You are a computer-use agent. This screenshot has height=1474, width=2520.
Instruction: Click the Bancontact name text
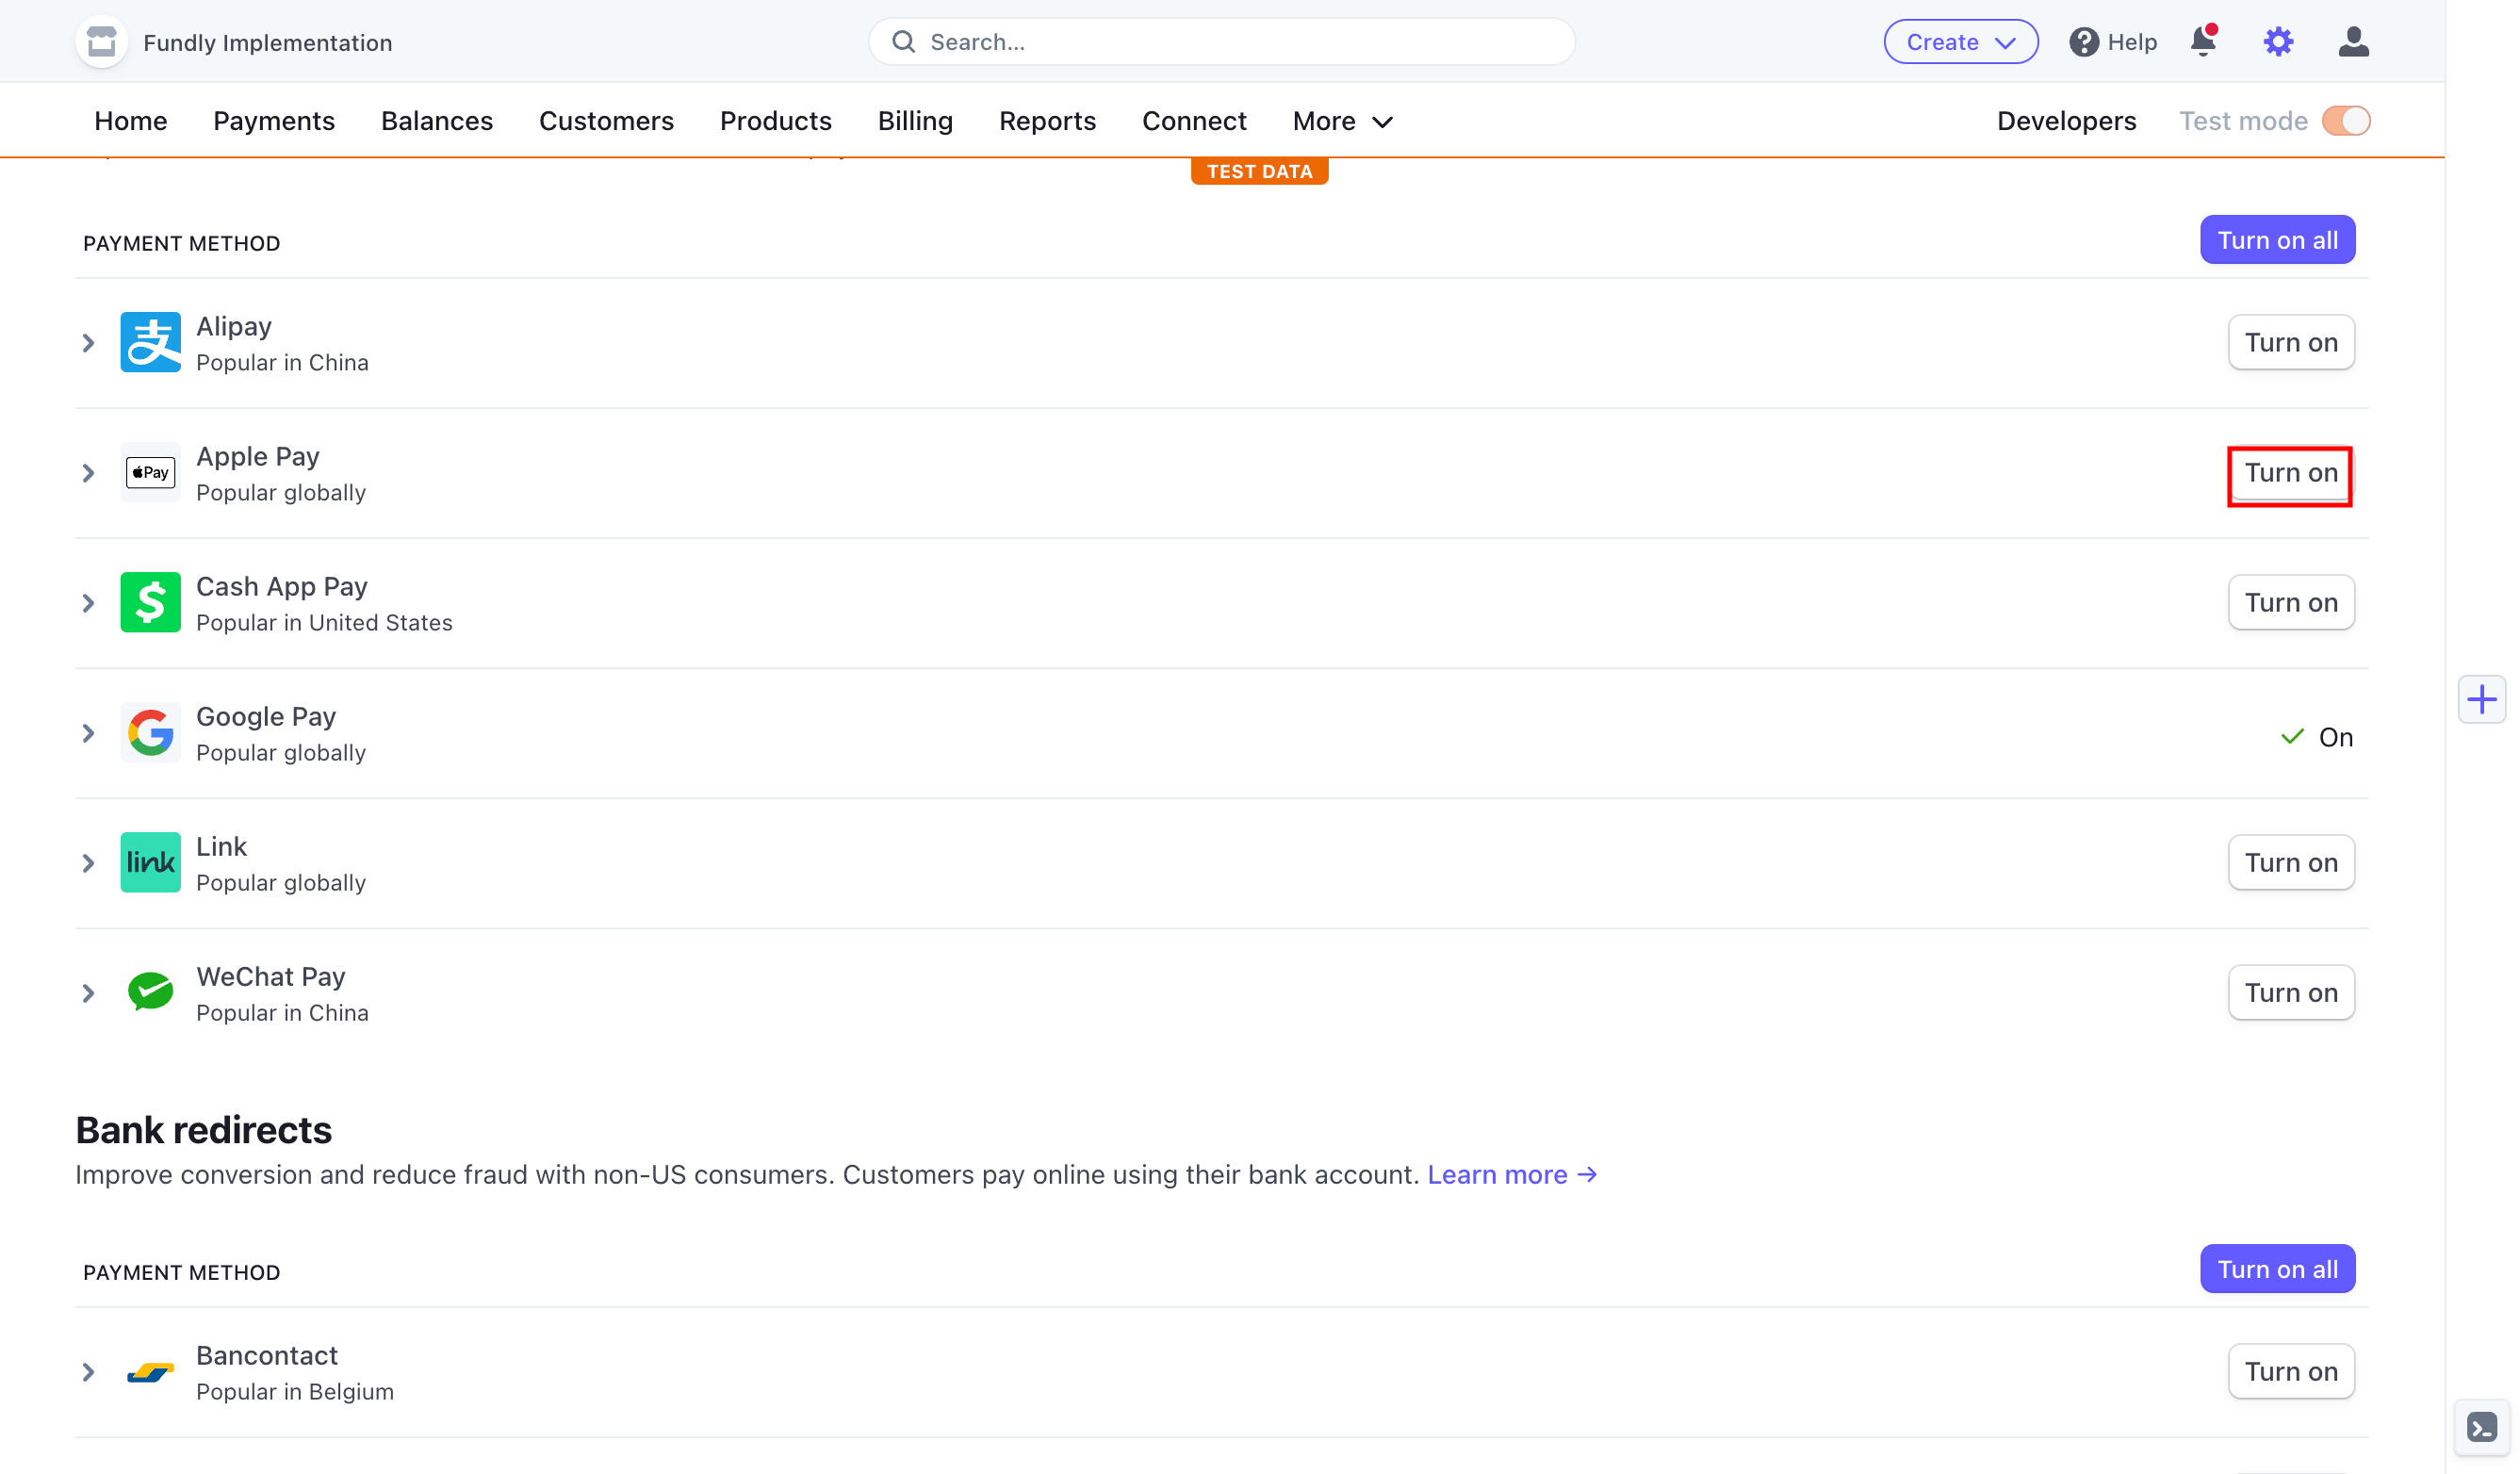click(x=267, y=1355)
